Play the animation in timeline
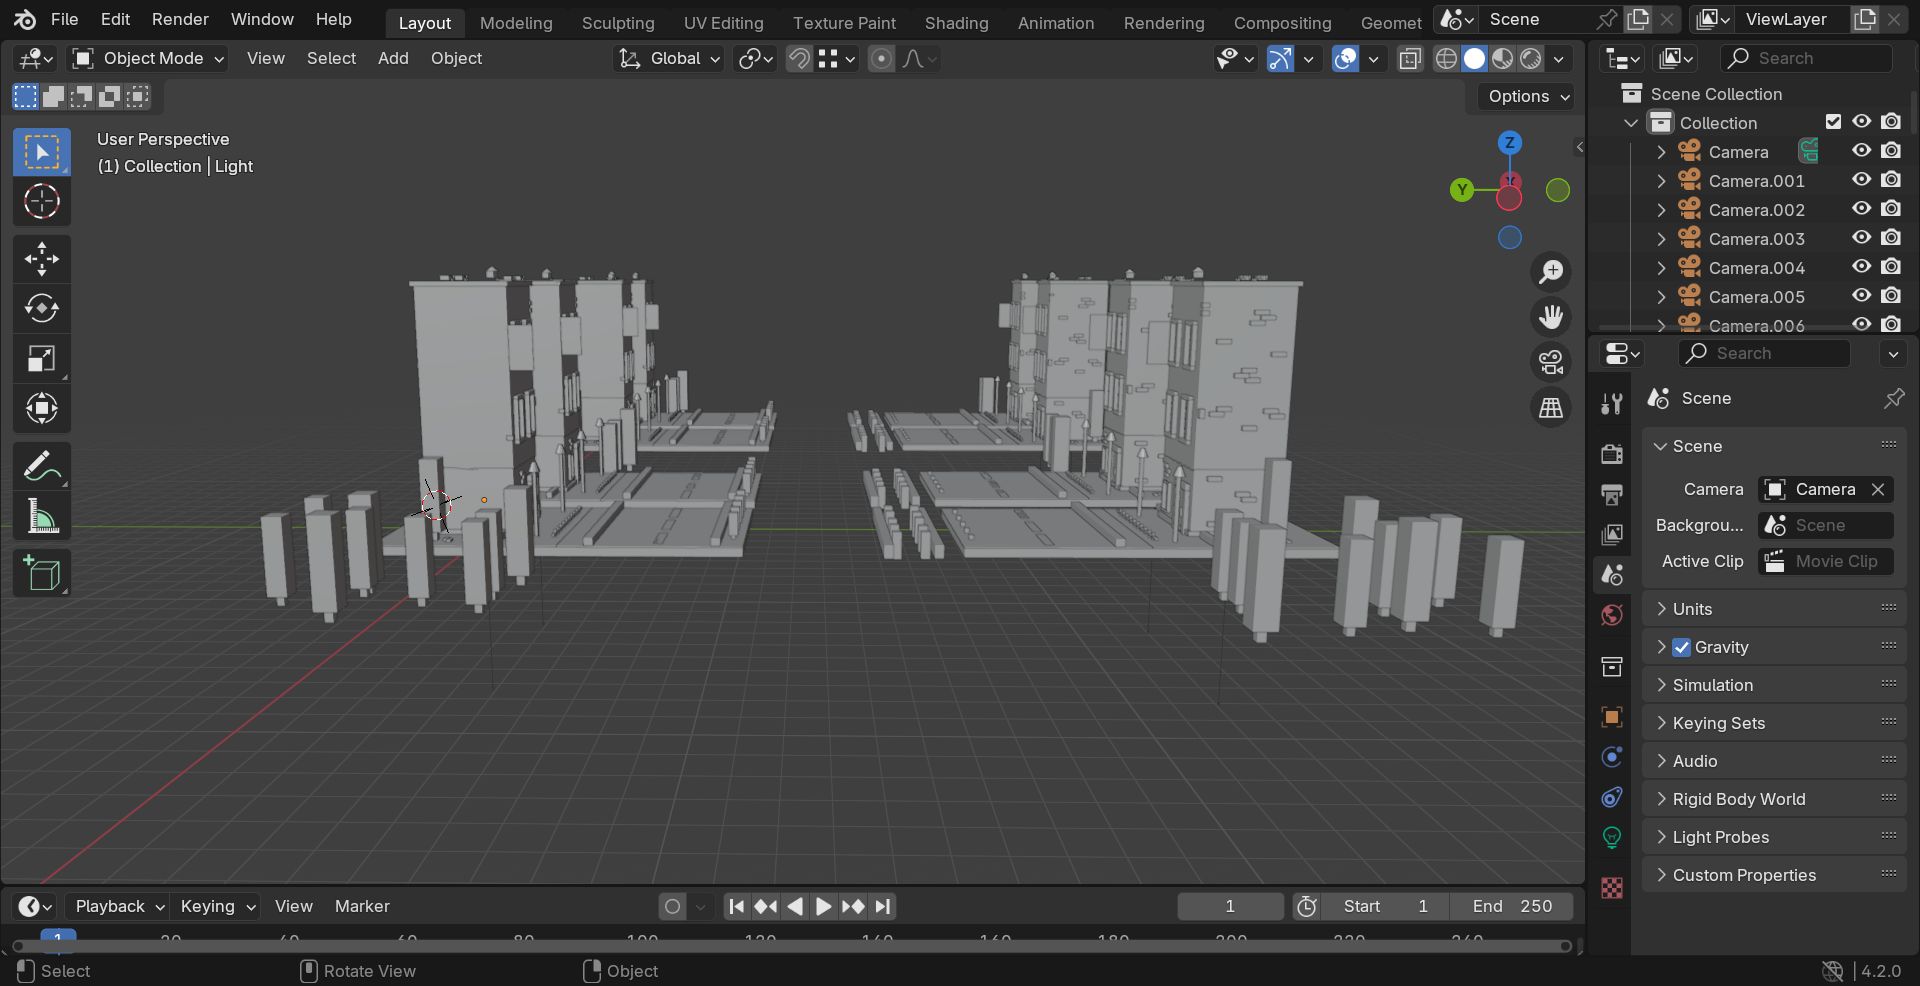The width and height of the screenshot is (1920, 986). click(x=823, y=906)
